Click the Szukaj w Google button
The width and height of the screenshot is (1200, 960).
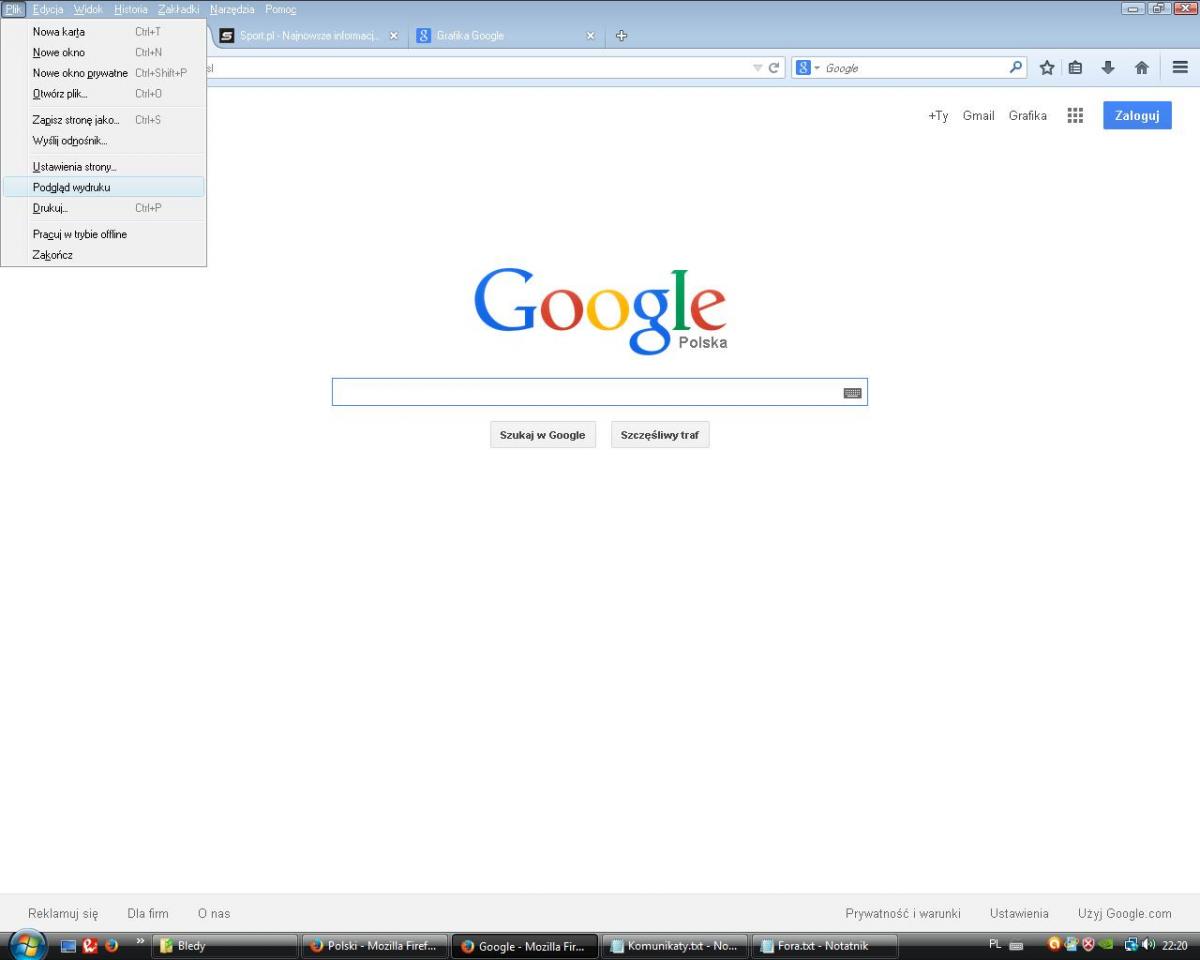pyautogui.click(x=543, y=435)
